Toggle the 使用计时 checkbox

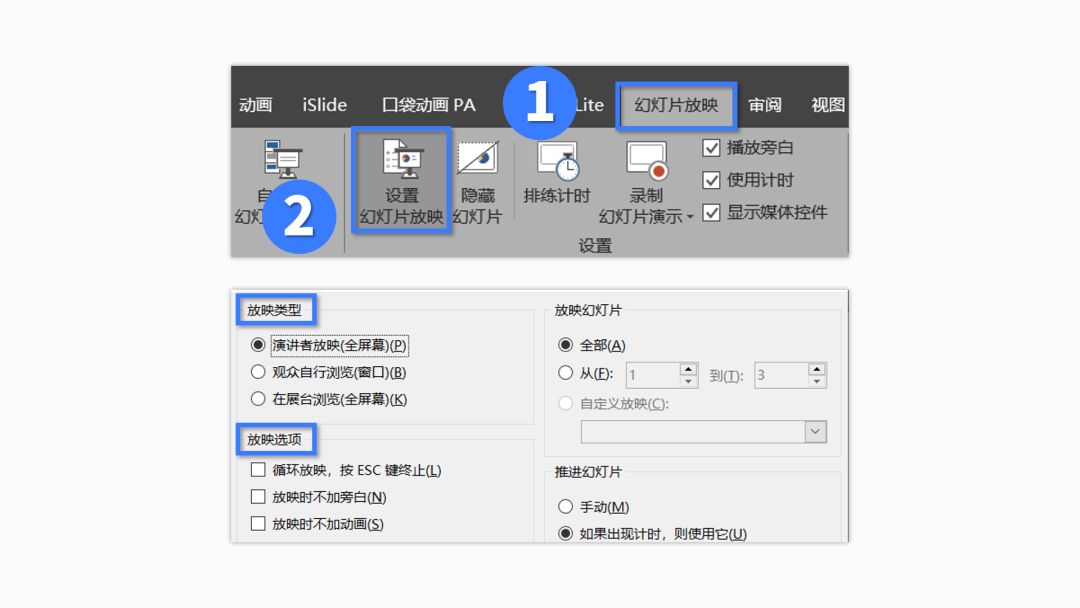click(712, 180)
